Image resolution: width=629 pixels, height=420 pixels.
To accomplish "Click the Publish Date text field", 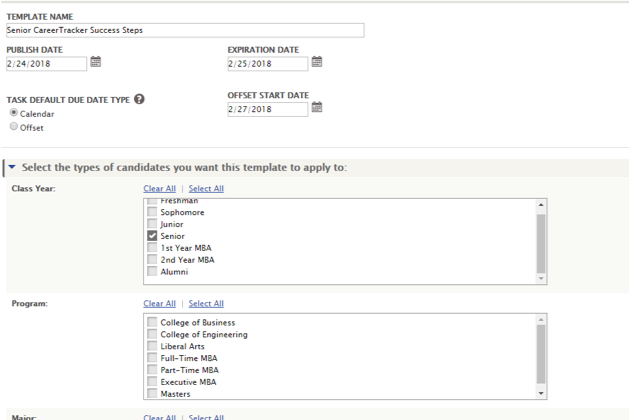I will (x=47, y=64).
